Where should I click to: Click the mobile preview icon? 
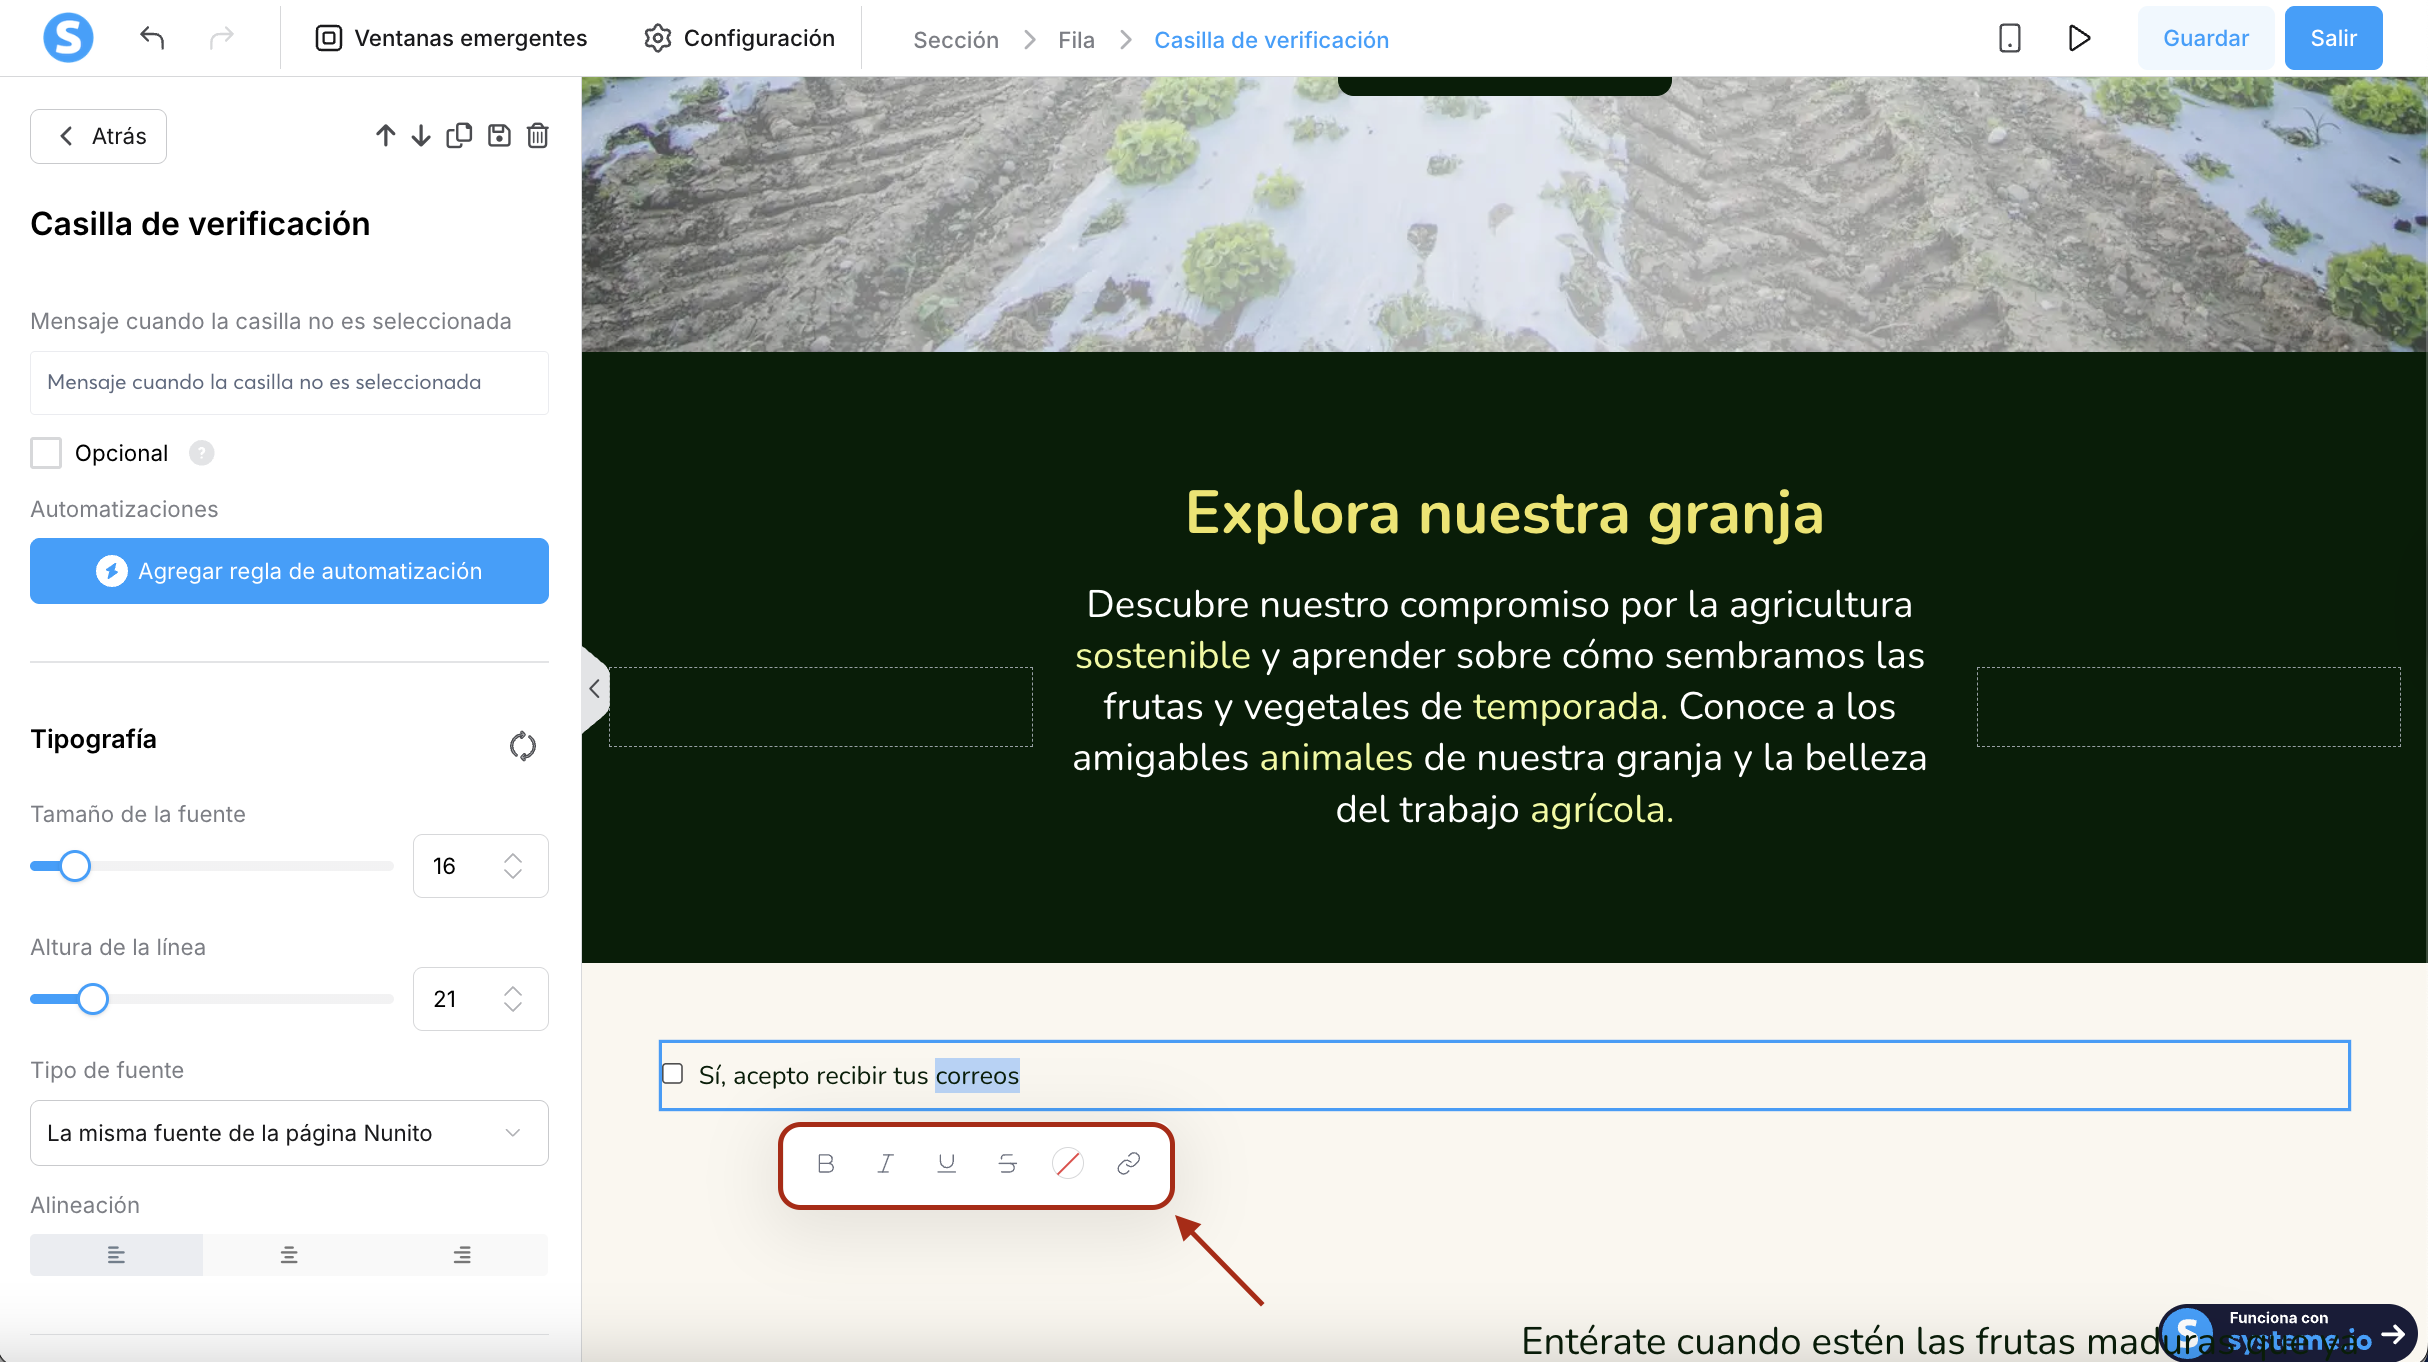point(2009,38)
